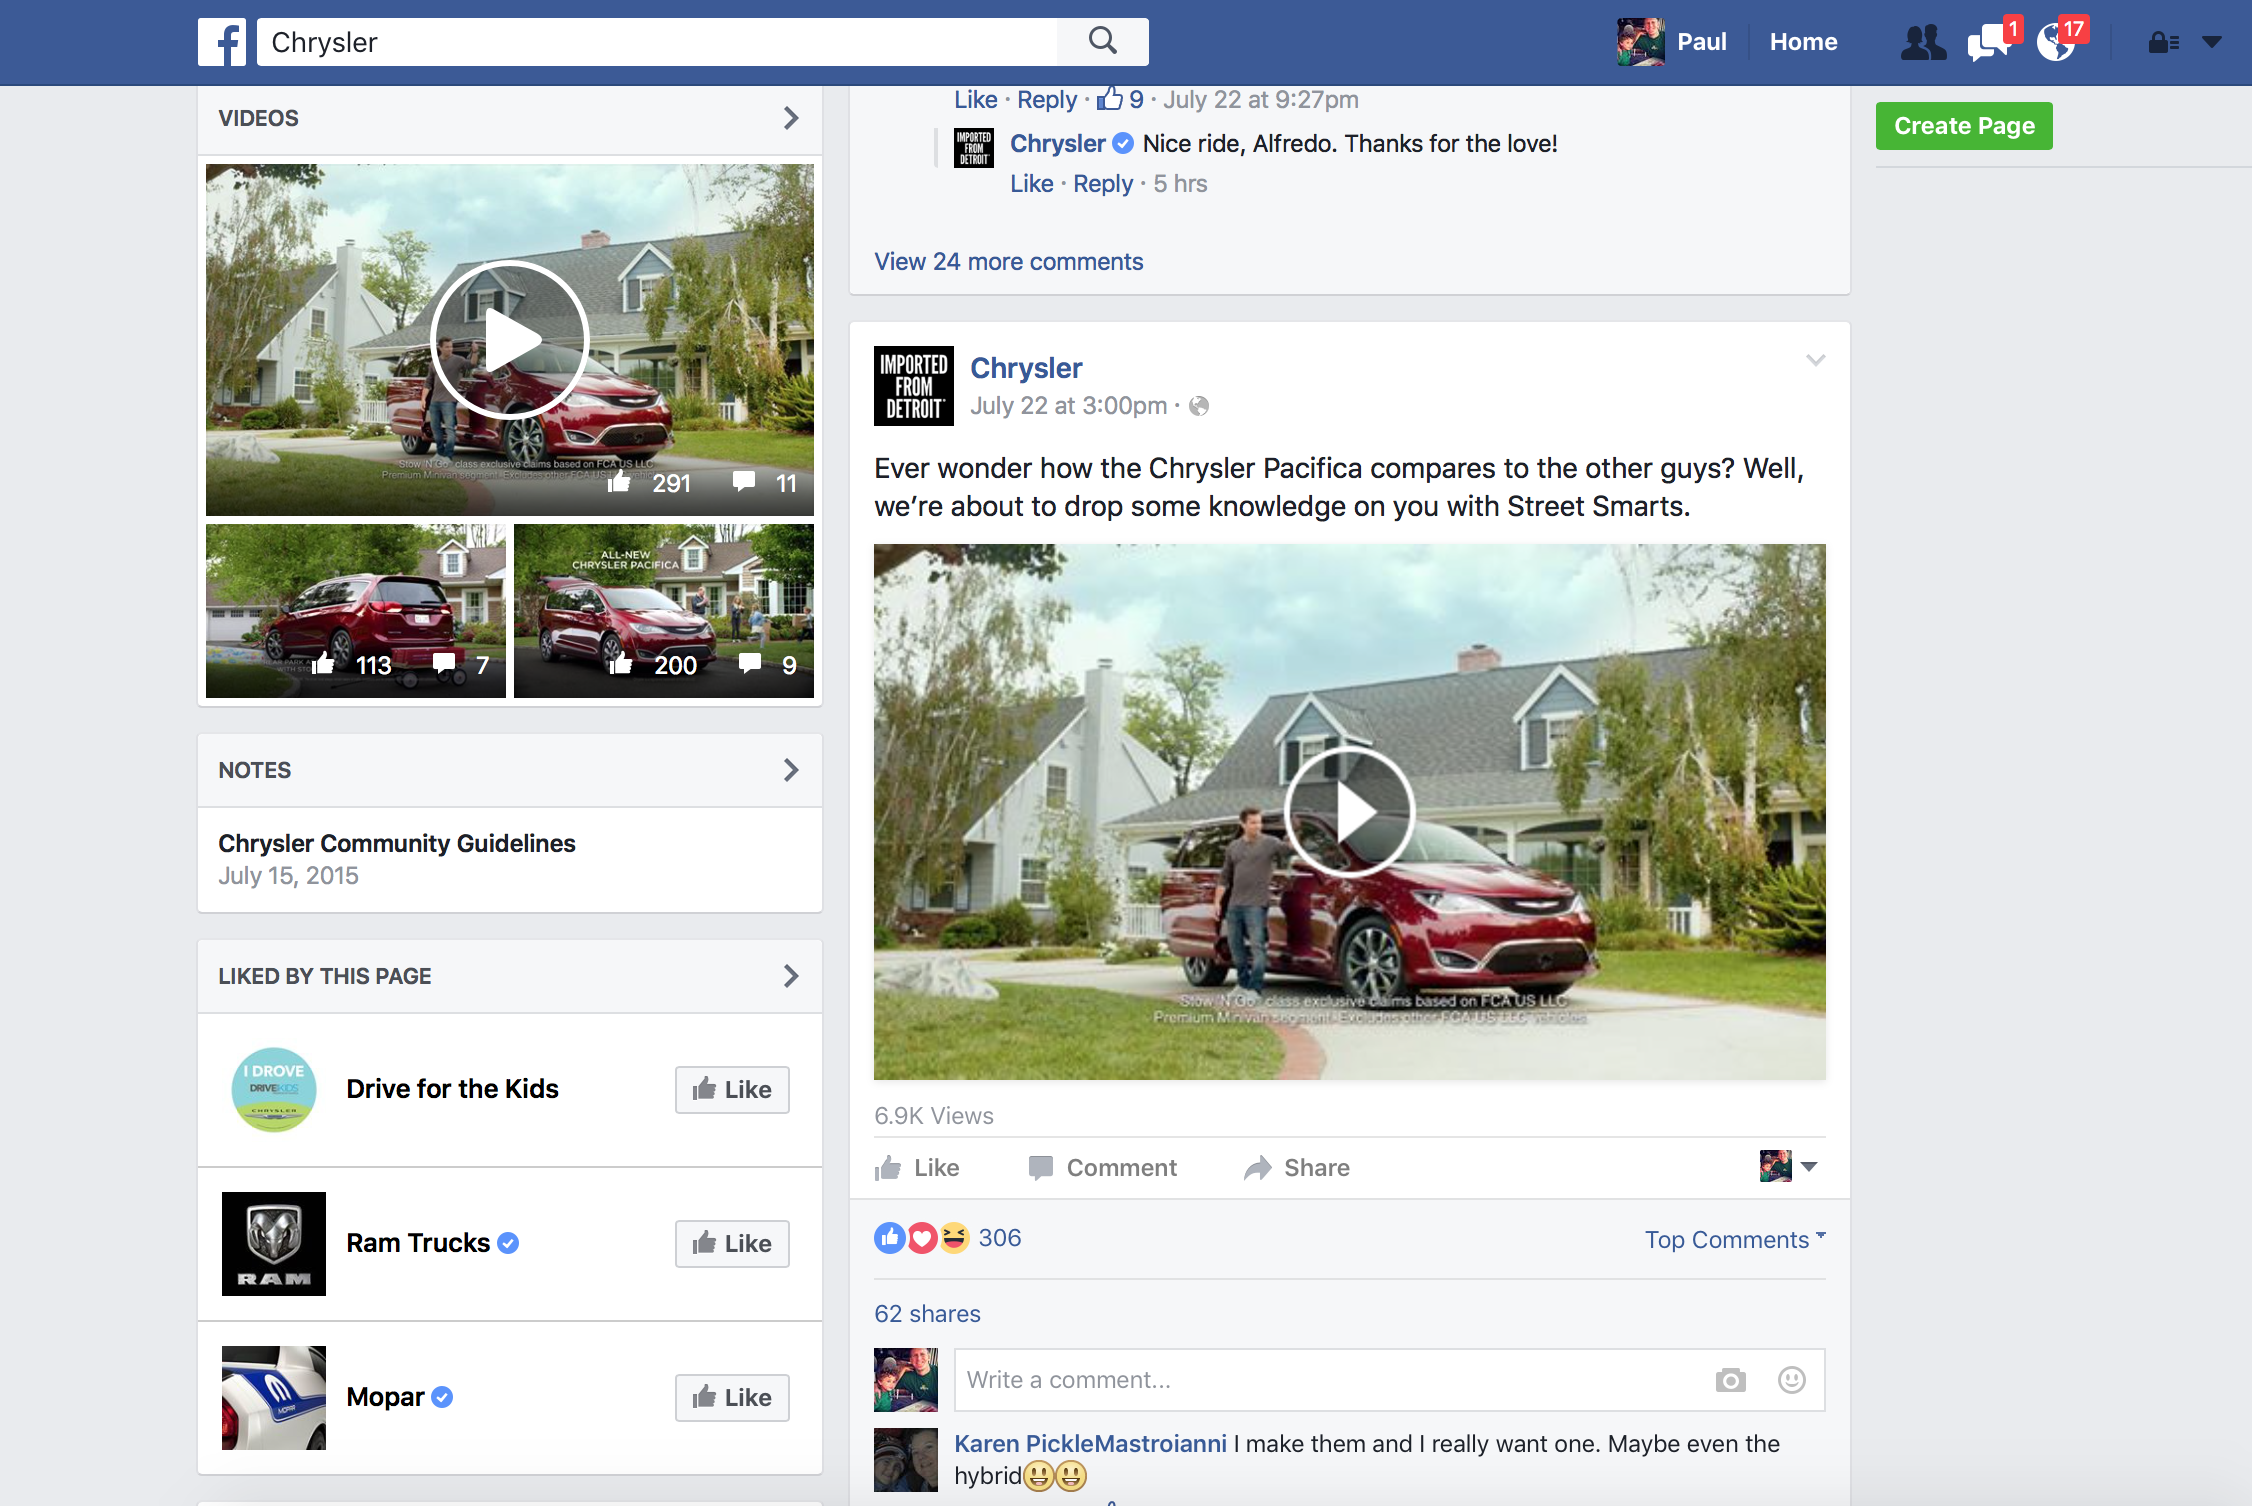Viewport: 2252px width, 1506px height.
Task: Like the Ram Trucks page
Action: click(x=732, y=1244)
